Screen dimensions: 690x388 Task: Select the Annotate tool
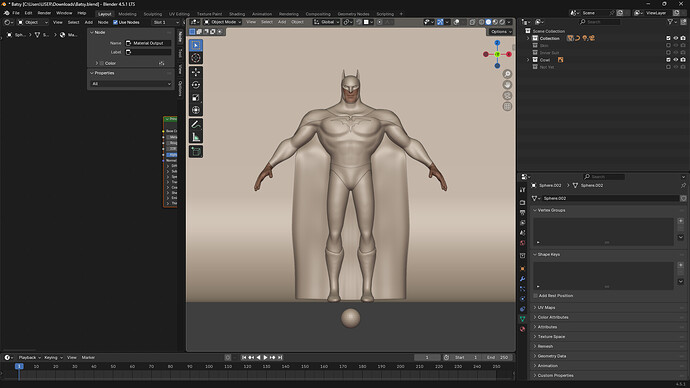click(x=196, y=125)
